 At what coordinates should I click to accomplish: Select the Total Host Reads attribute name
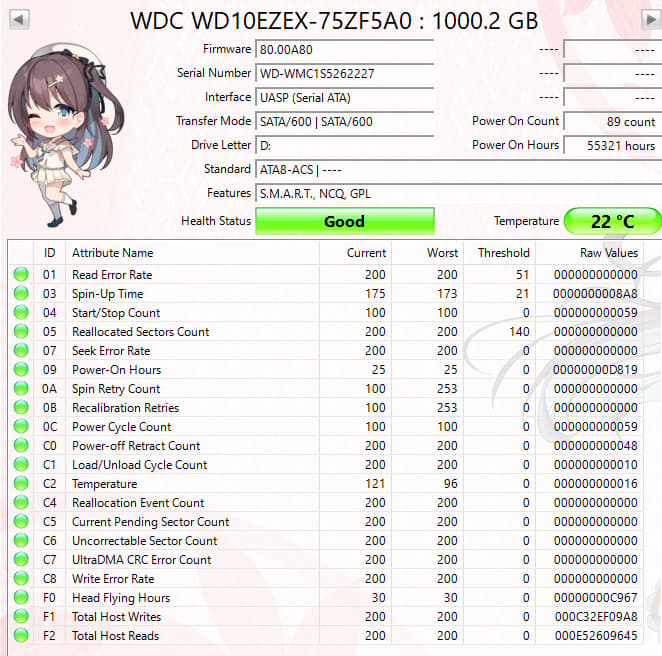point(115,635)
